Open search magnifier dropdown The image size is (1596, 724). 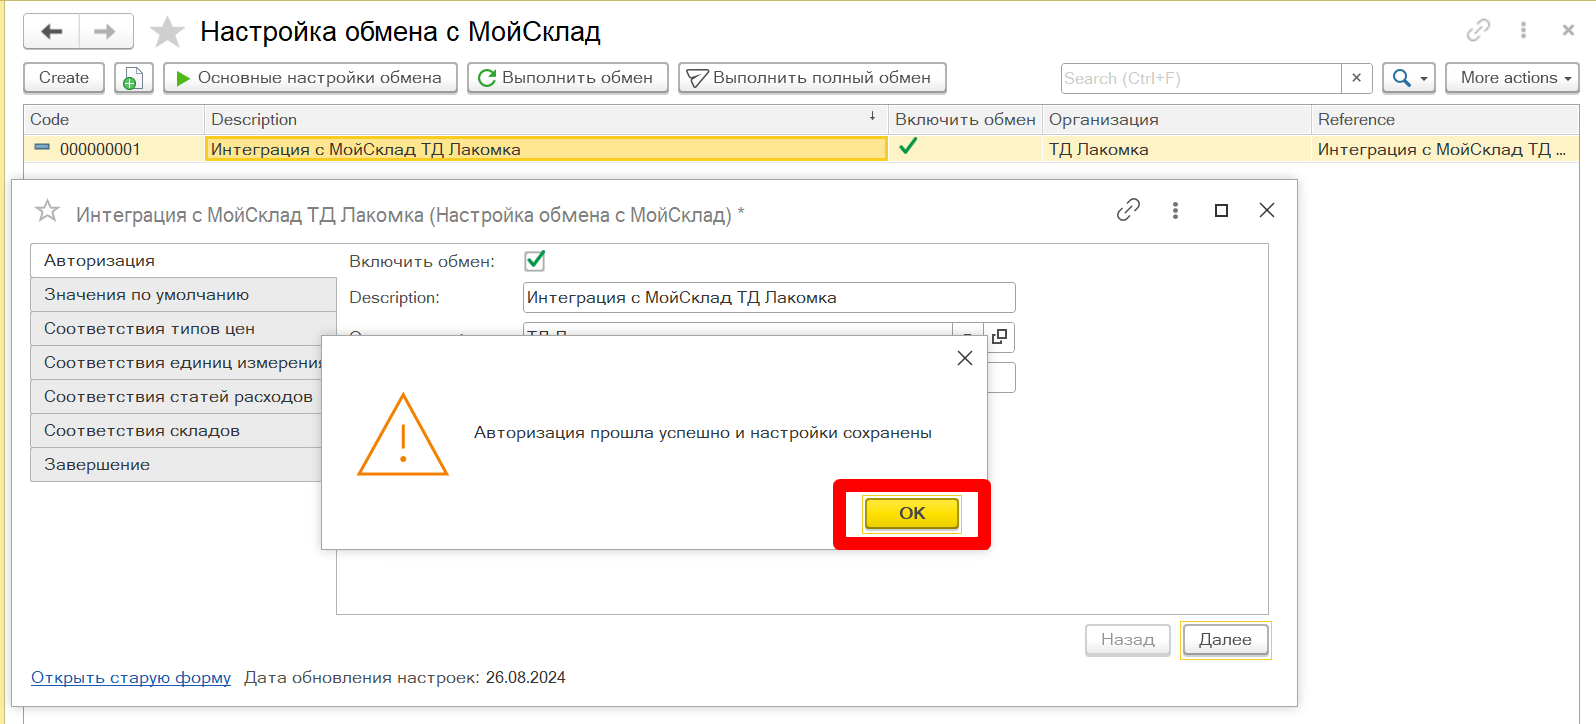coord(1409,78)
